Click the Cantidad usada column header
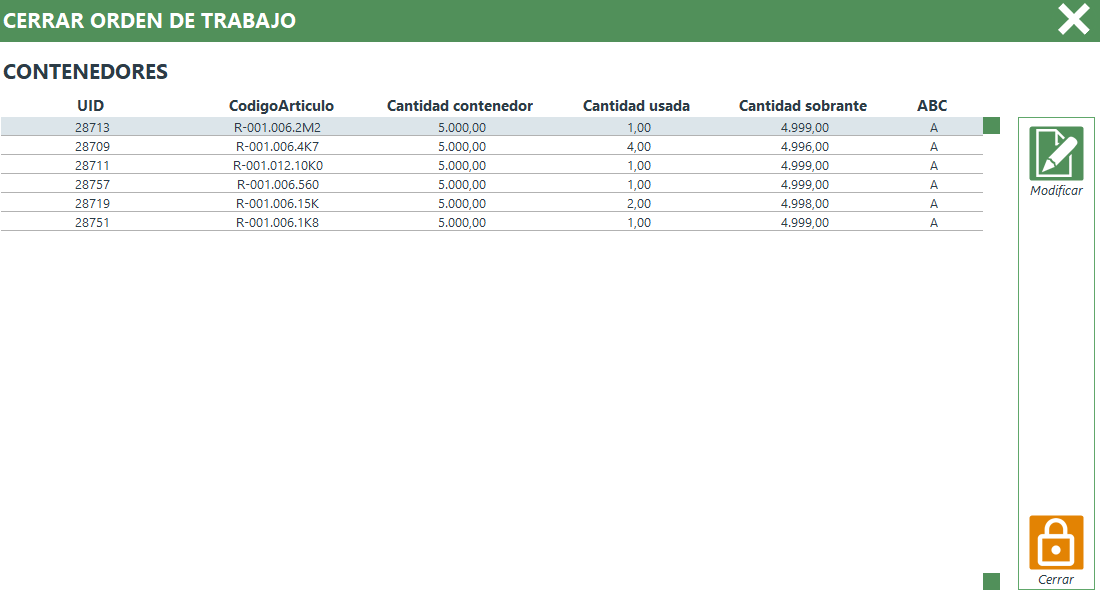Screen dimensions: 1100x594 (x=636, y=106)
